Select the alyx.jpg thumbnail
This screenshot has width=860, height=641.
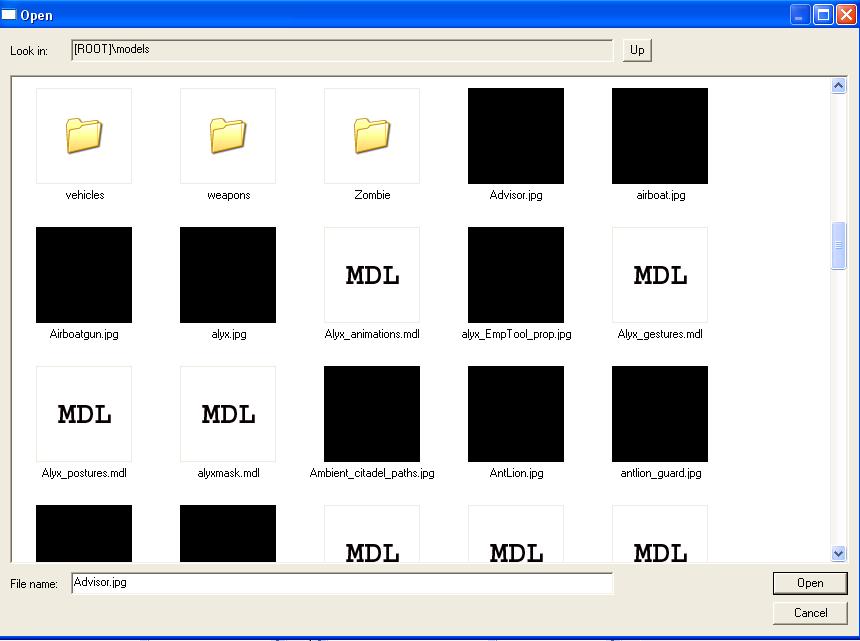(228, 275)
